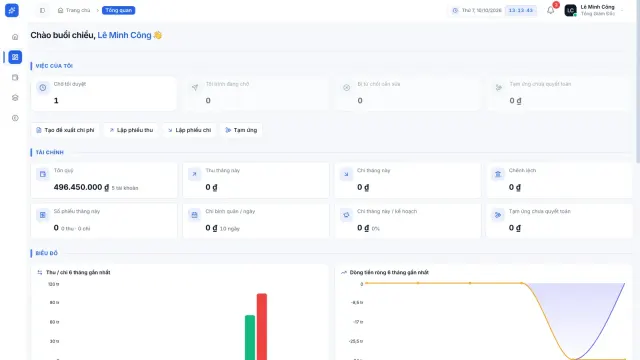
Task: Open notifications via the bell icon
Action: tap(550, 10)
